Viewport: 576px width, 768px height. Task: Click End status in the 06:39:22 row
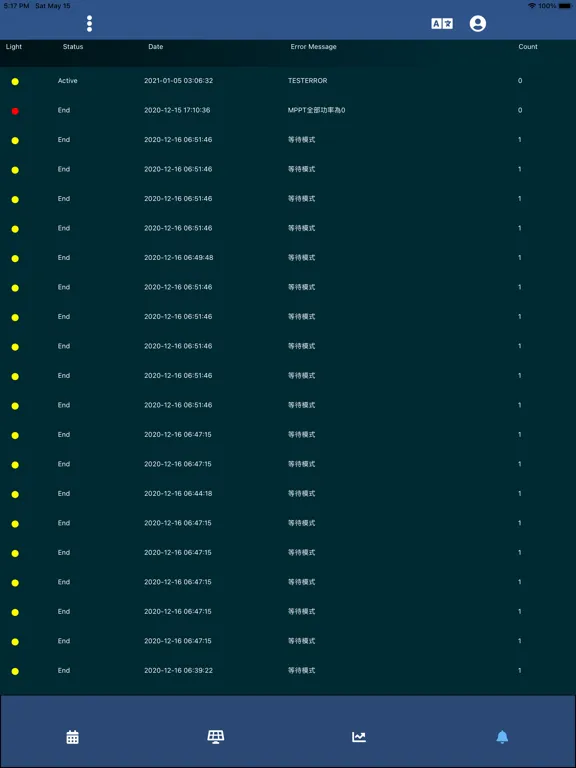pyautogui.click(x=64, y=670)
